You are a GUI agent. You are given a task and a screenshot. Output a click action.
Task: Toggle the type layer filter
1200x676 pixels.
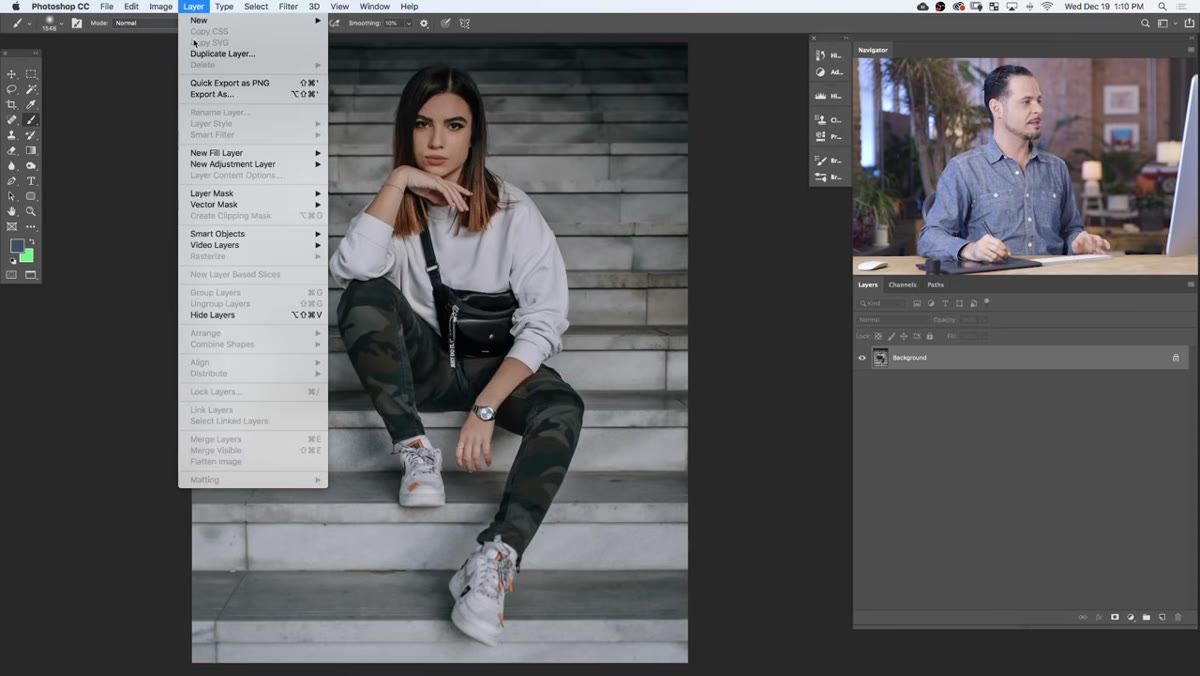tap(945, 303)
